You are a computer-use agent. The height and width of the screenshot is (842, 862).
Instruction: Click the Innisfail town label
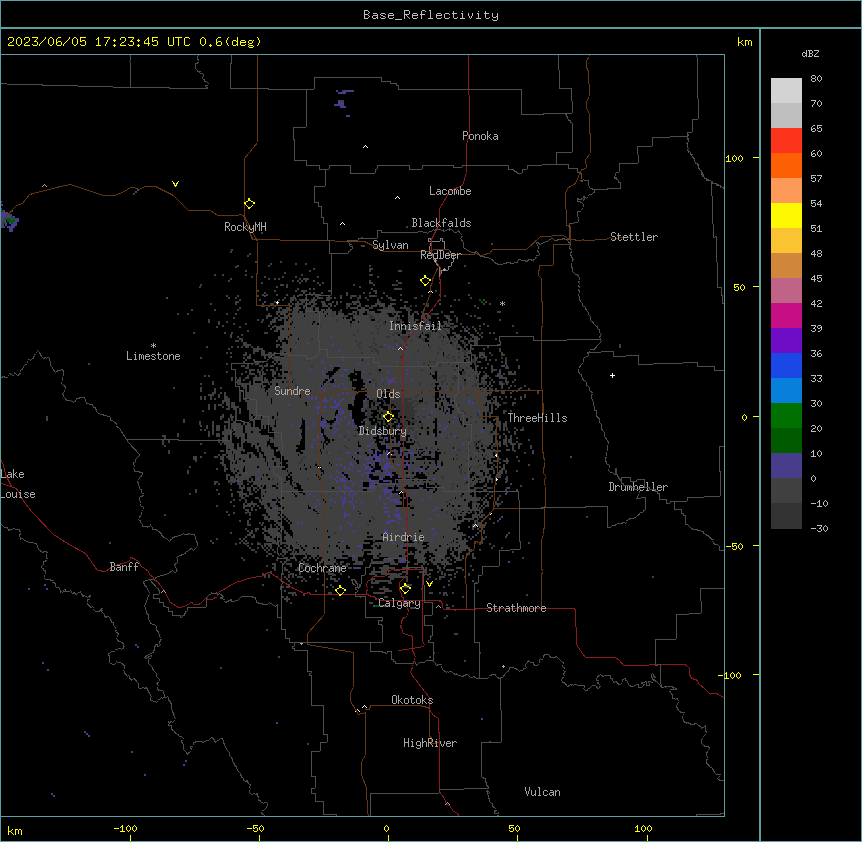click(416, 326)
